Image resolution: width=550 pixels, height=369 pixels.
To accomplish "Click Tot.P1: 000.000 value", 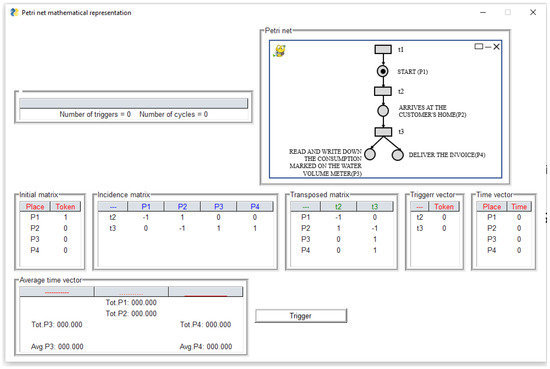I will click(131, 302).
